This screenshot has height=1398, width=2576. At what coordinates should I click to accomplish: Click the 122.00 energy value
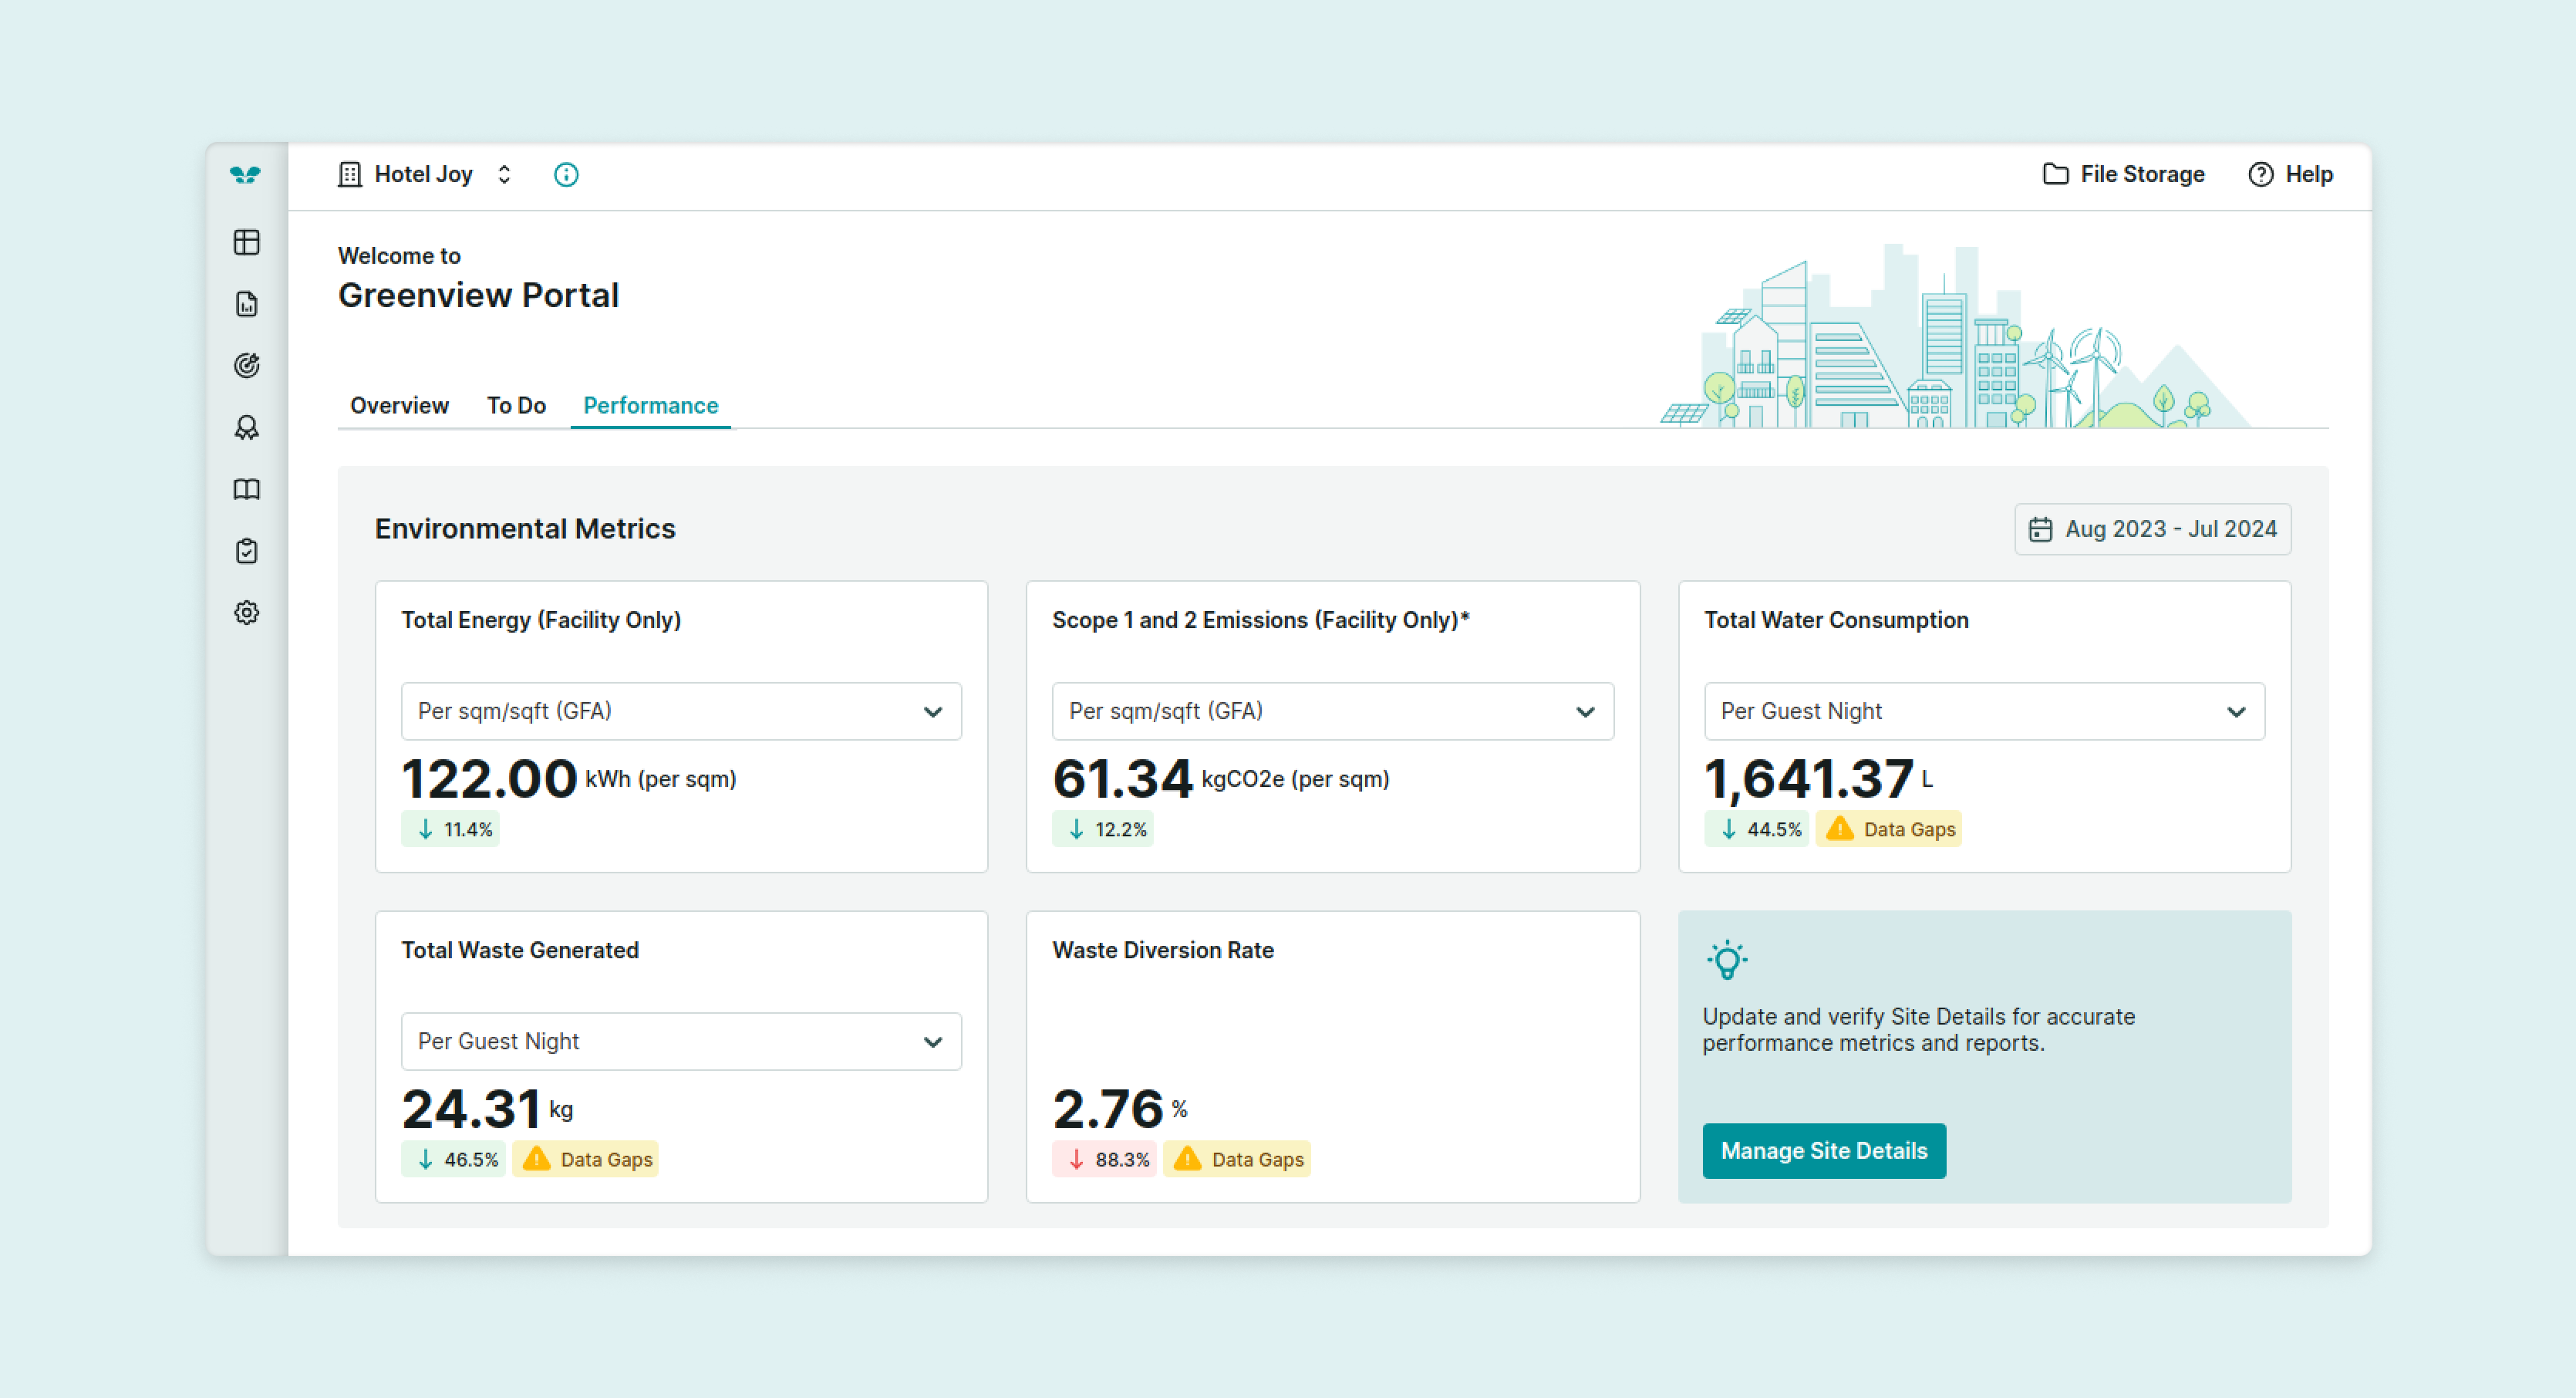pos(489,778)
